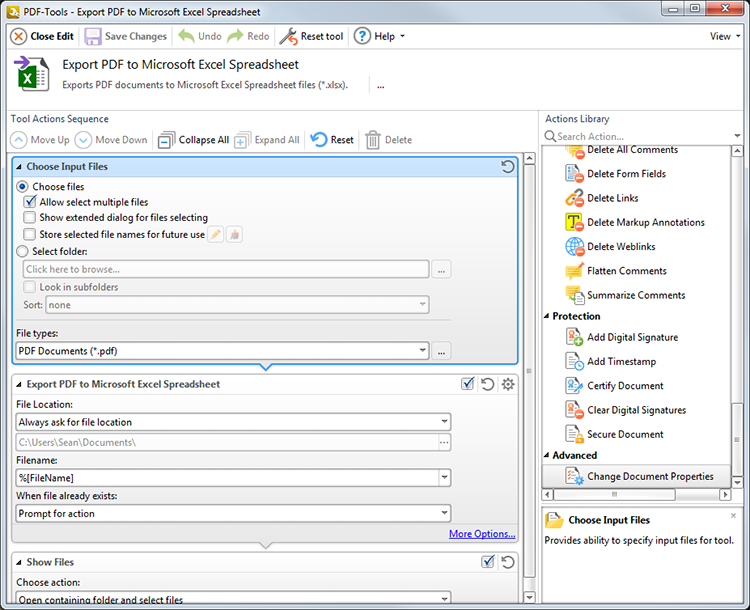Collapse Export PDF to Excel section

(x=19, y=385)
